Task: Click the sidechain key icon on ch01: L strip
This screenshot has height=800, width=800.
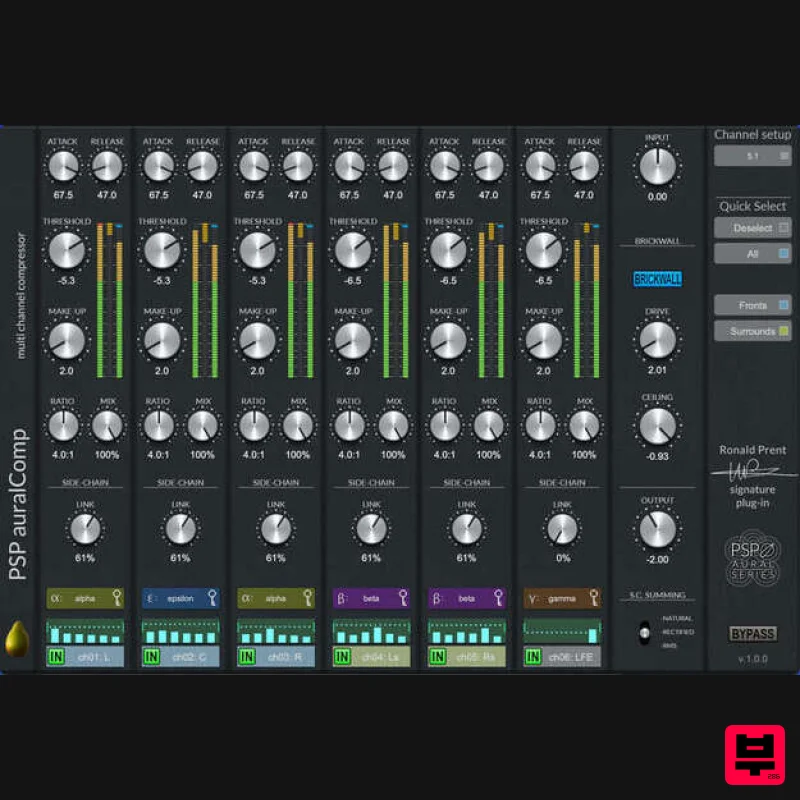Action: [x=118, y=597]
